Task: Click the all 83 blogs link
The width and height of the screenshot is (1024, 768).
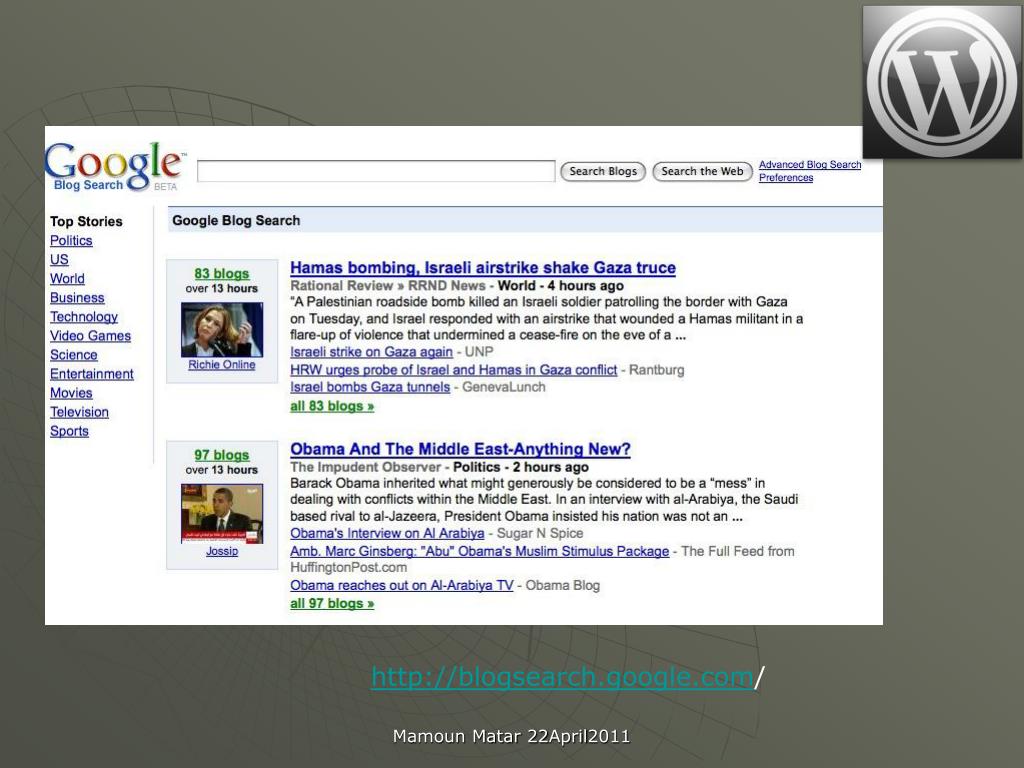Action: [332, 406]
